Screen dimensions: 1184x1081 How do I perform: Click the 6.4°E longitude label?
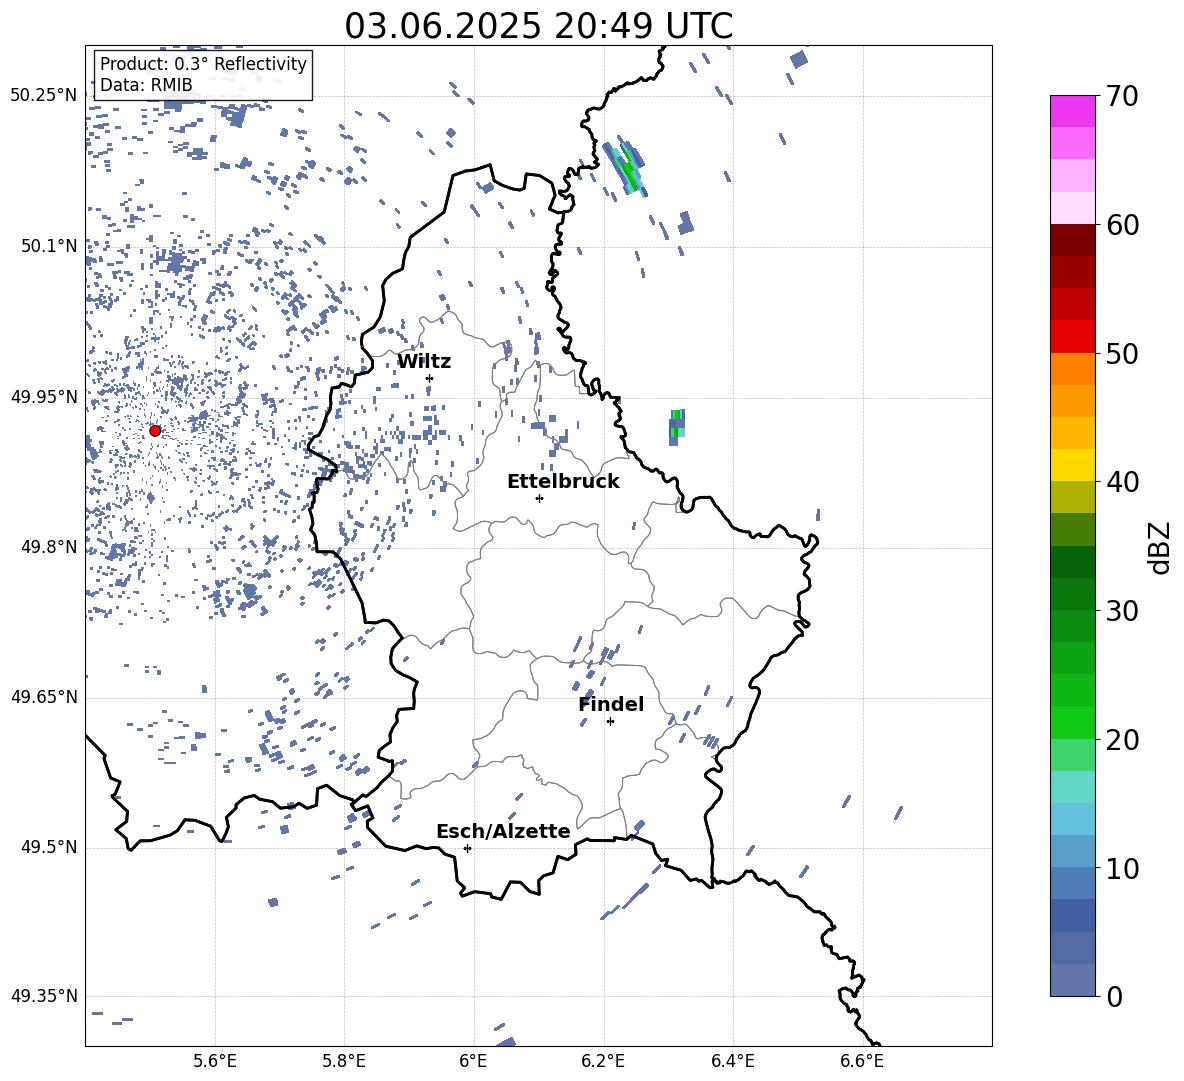pyautogui.click(x=732, y=1061)
